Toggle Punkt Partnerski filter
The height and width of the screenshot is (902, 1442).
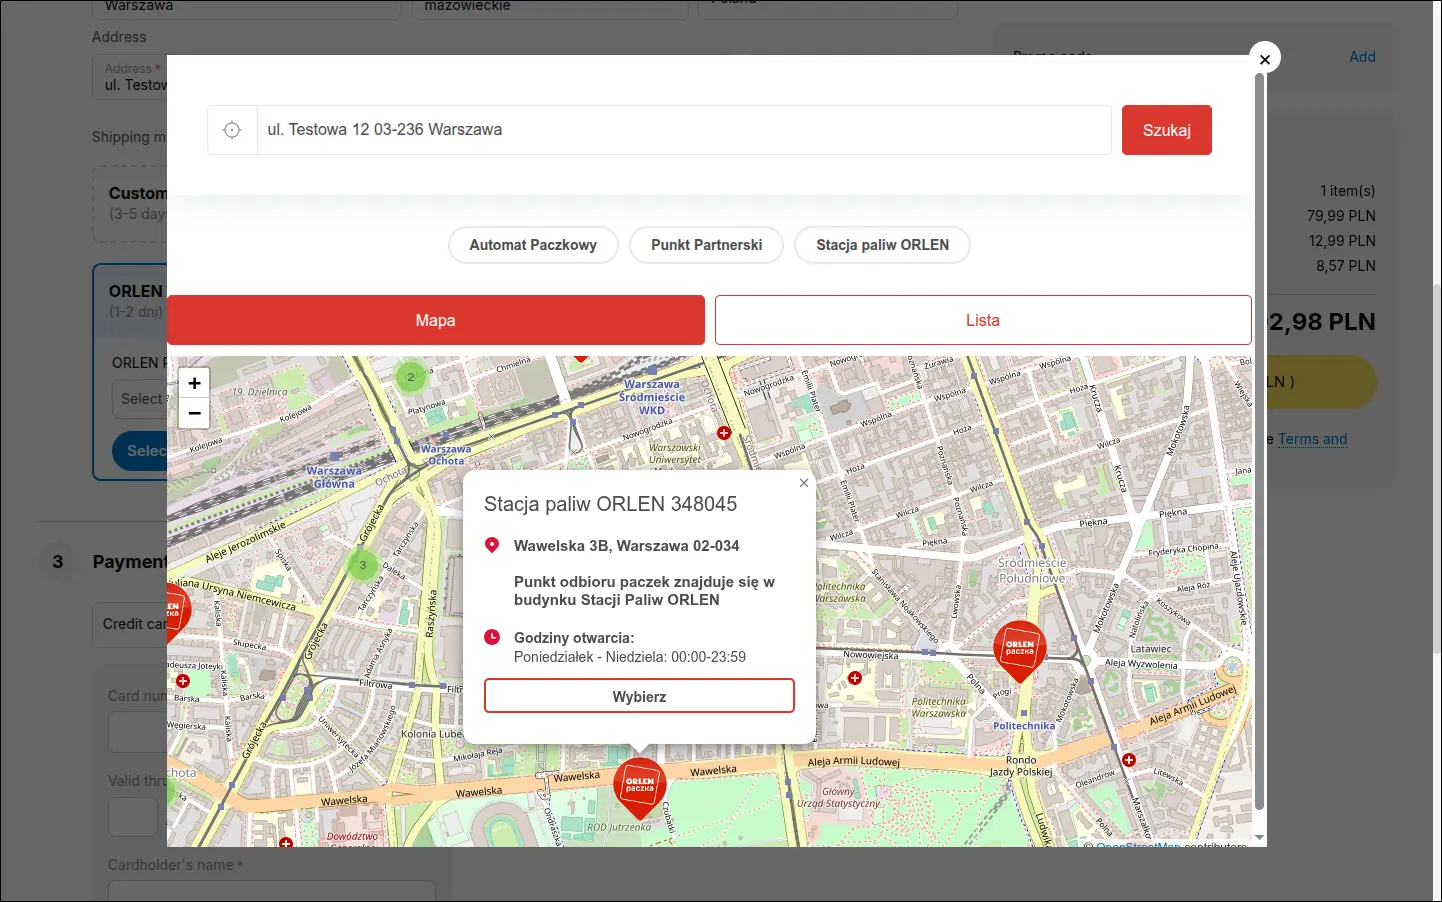tap(707, 245)
